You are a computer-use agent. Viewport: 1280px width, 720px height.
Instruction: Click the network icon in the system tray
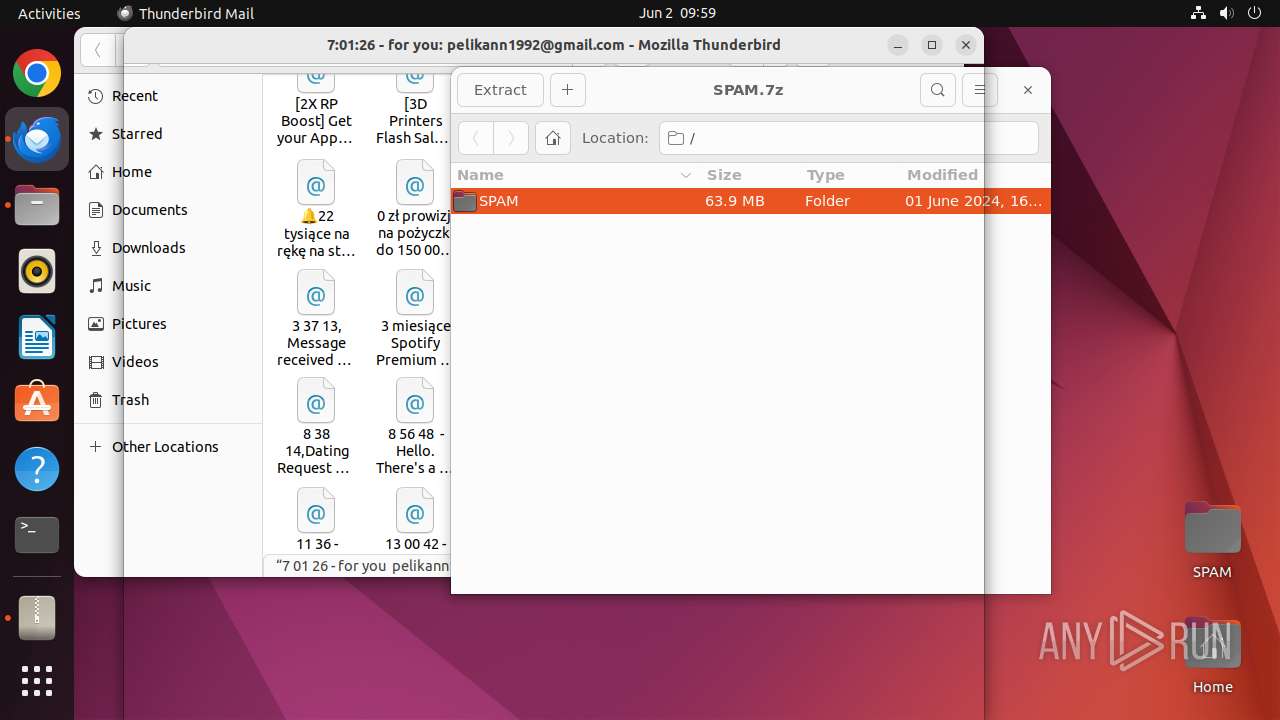pos(1199,13)
